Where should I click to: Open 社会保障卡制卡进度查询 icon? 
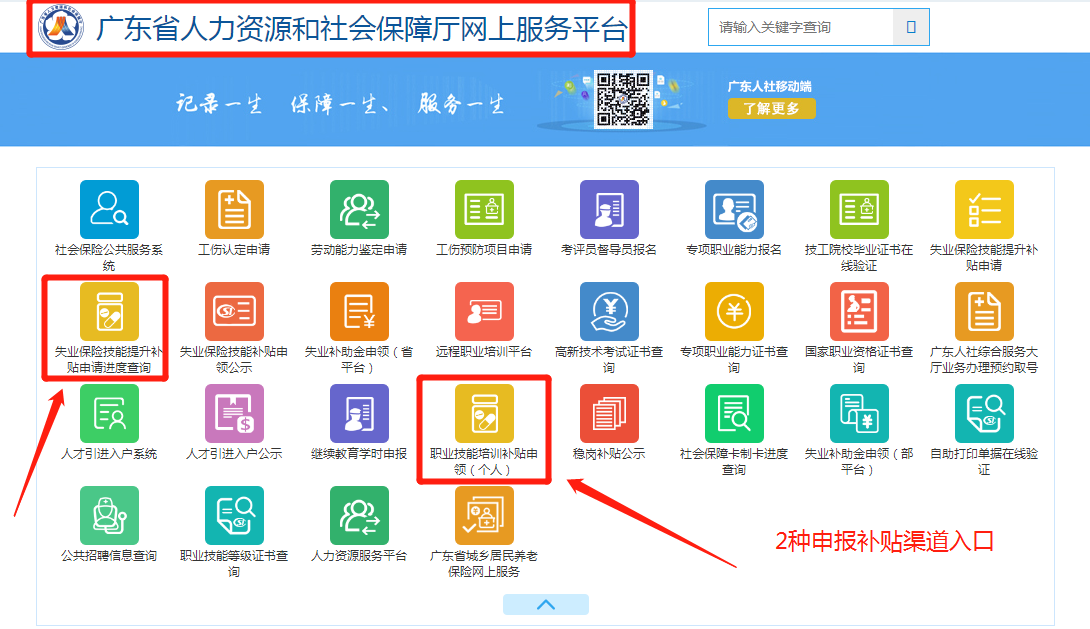point(734,414)
